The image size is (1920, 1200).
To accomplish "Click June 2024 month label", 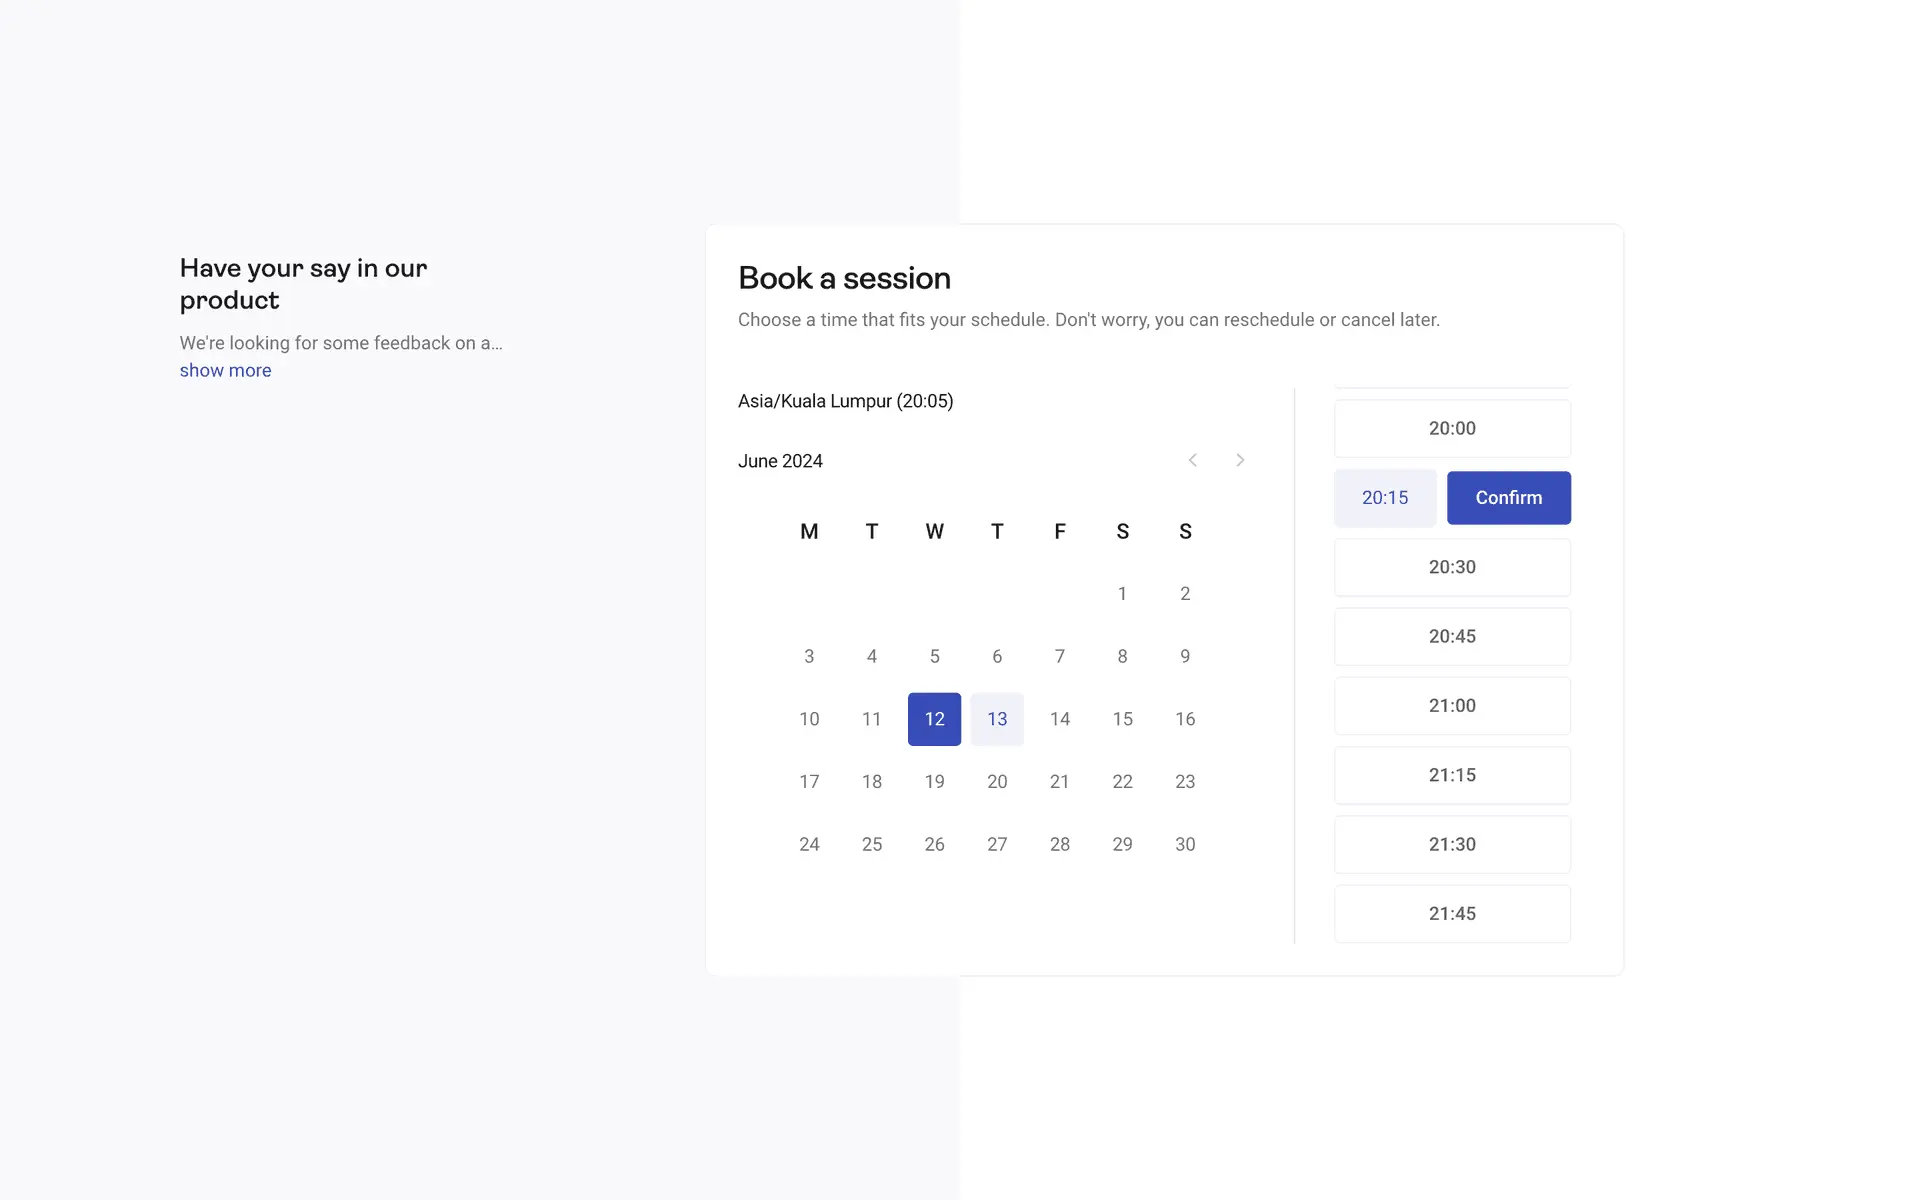I will (780, 461).
